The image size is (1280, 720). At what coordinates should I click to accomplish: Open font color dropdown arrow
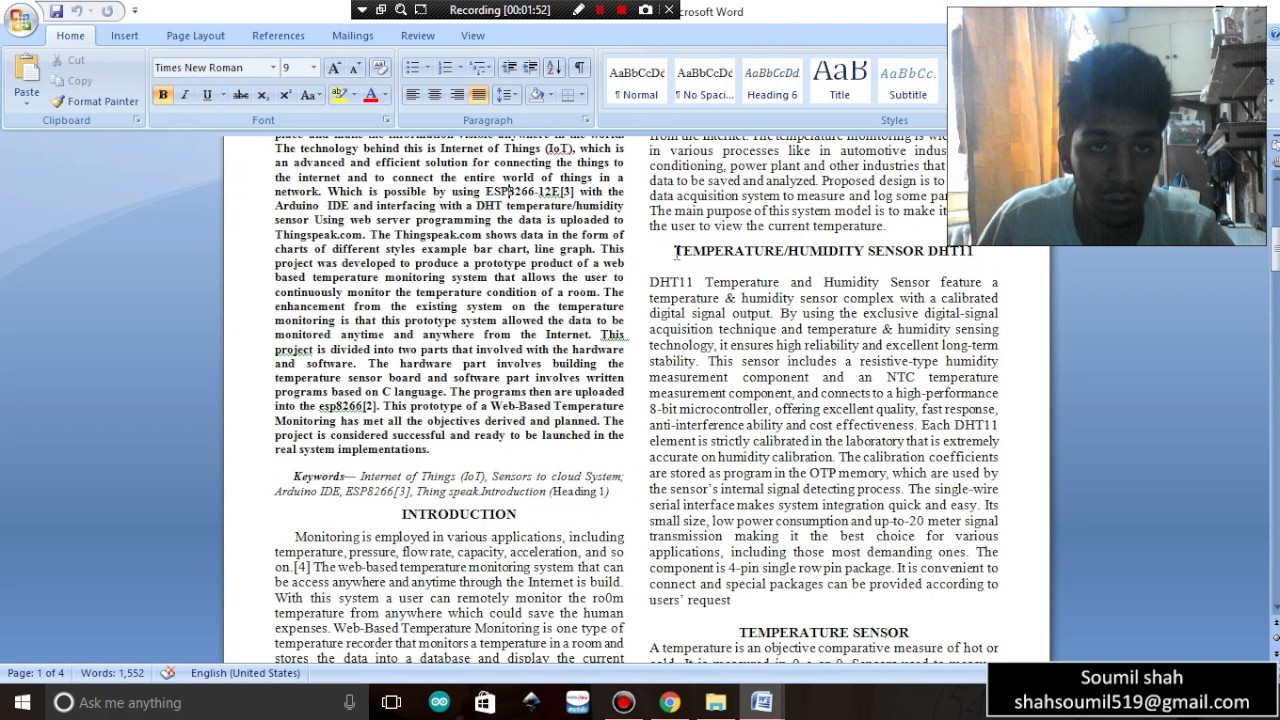tap(385, 95)
